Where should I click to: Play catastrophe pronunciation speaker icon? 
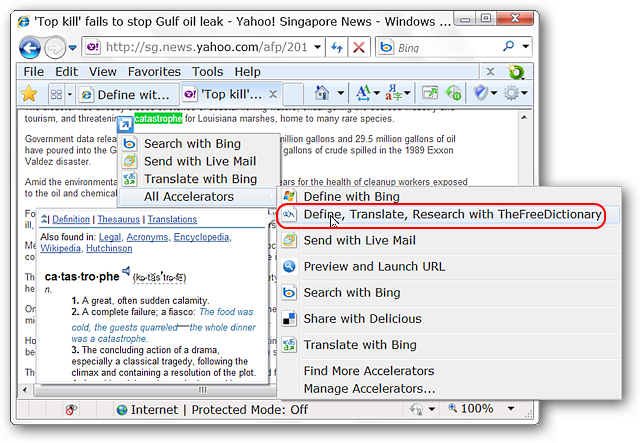126,271
